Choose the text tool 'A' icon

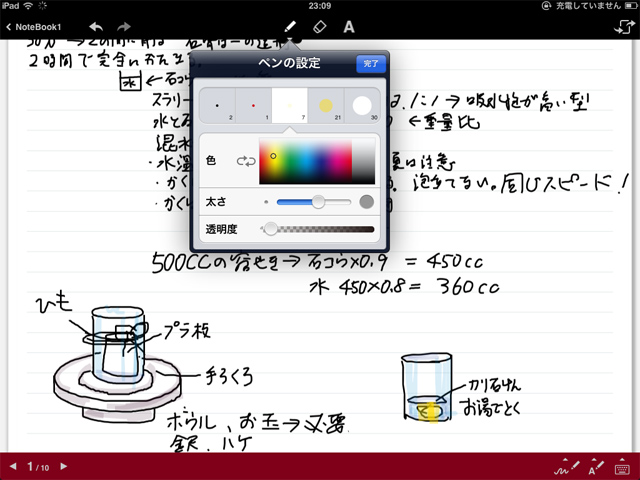tap(349, 27)
